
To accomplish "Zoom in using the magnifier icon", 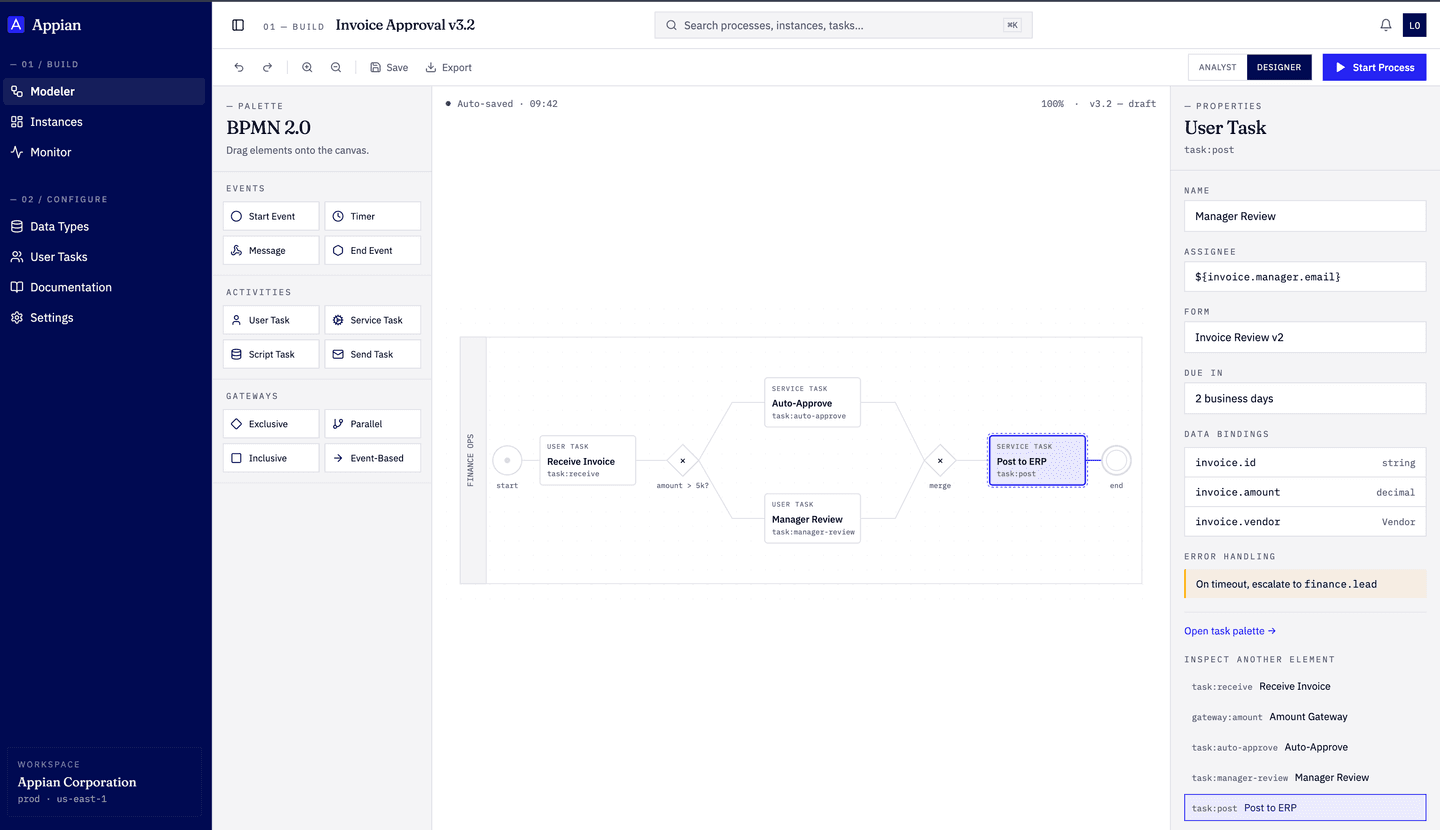I will (307, 67).
